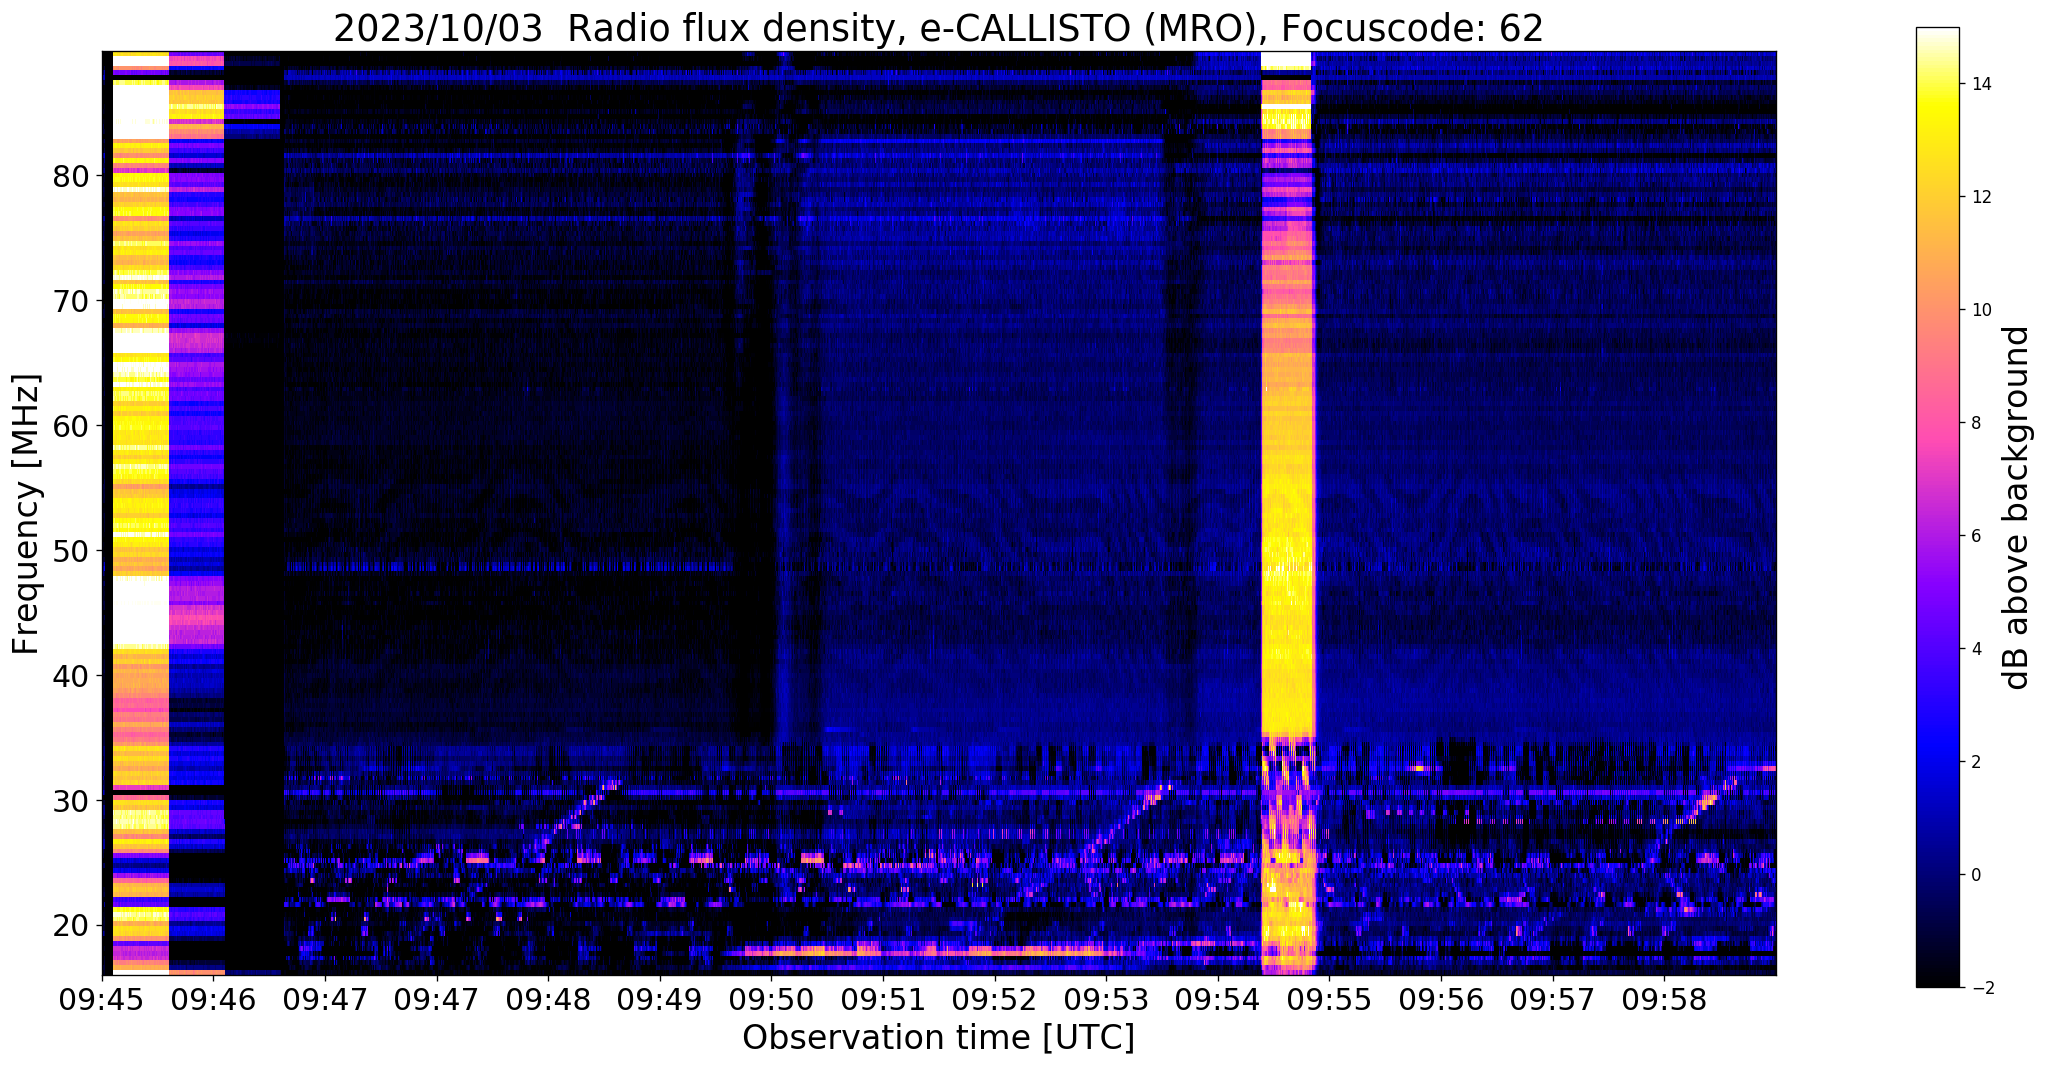Click the 09:51 time tick label
This screenshot has width=2047, height=1067.
coord(883,1000)
